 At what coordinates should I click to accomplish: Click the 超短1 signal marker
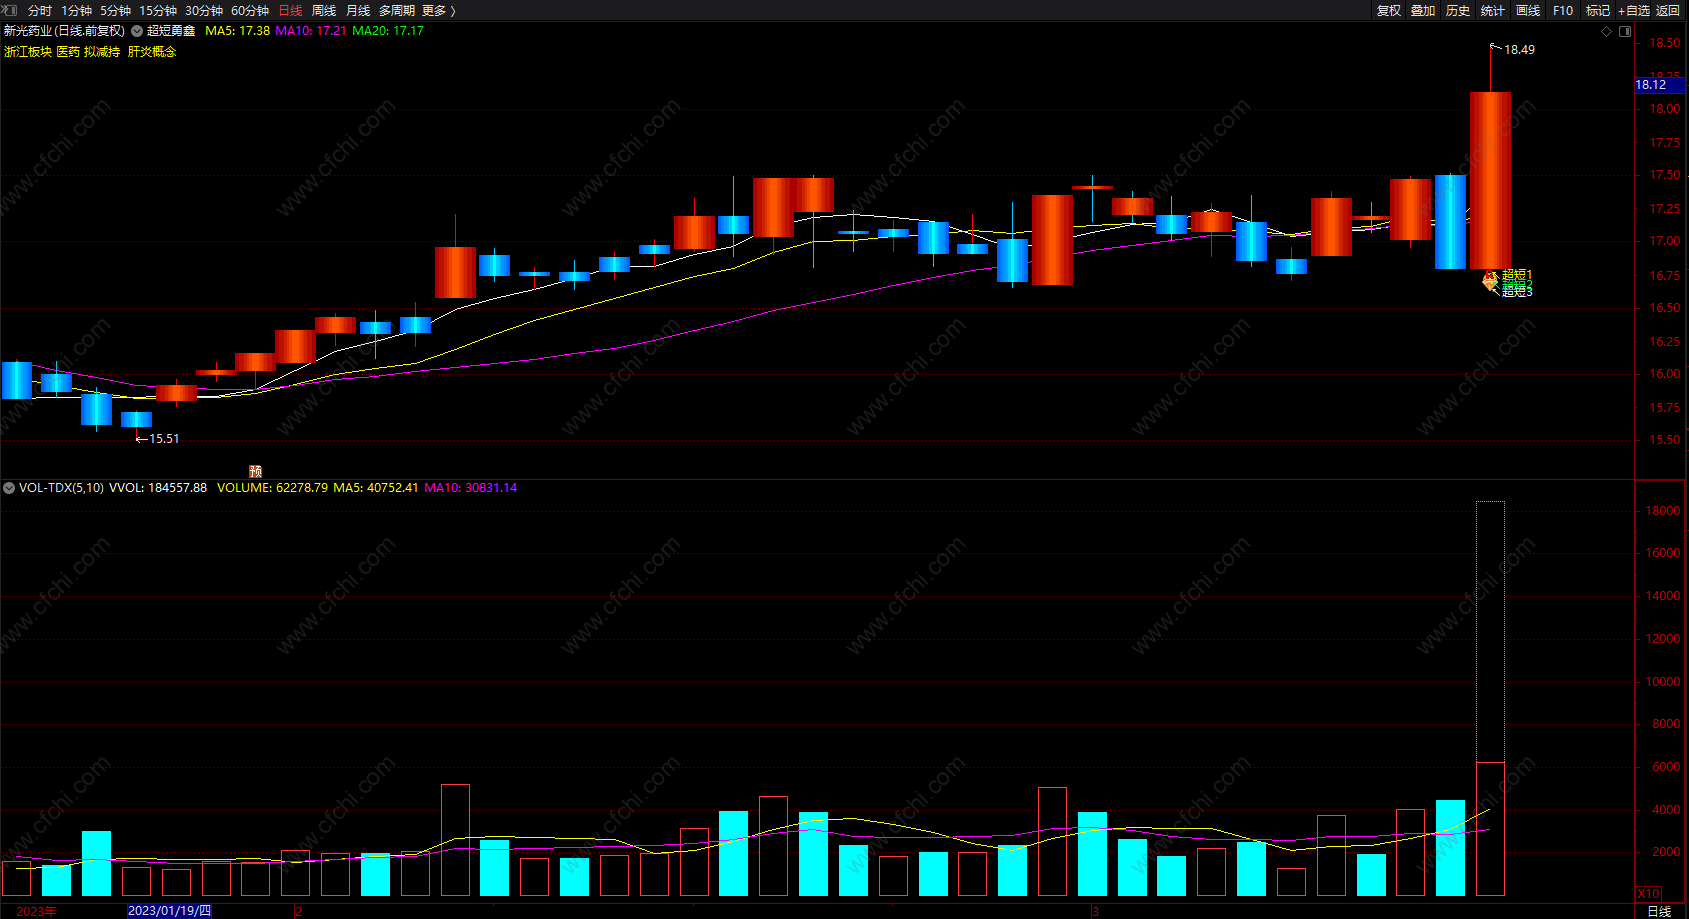tap(1517, 274)
